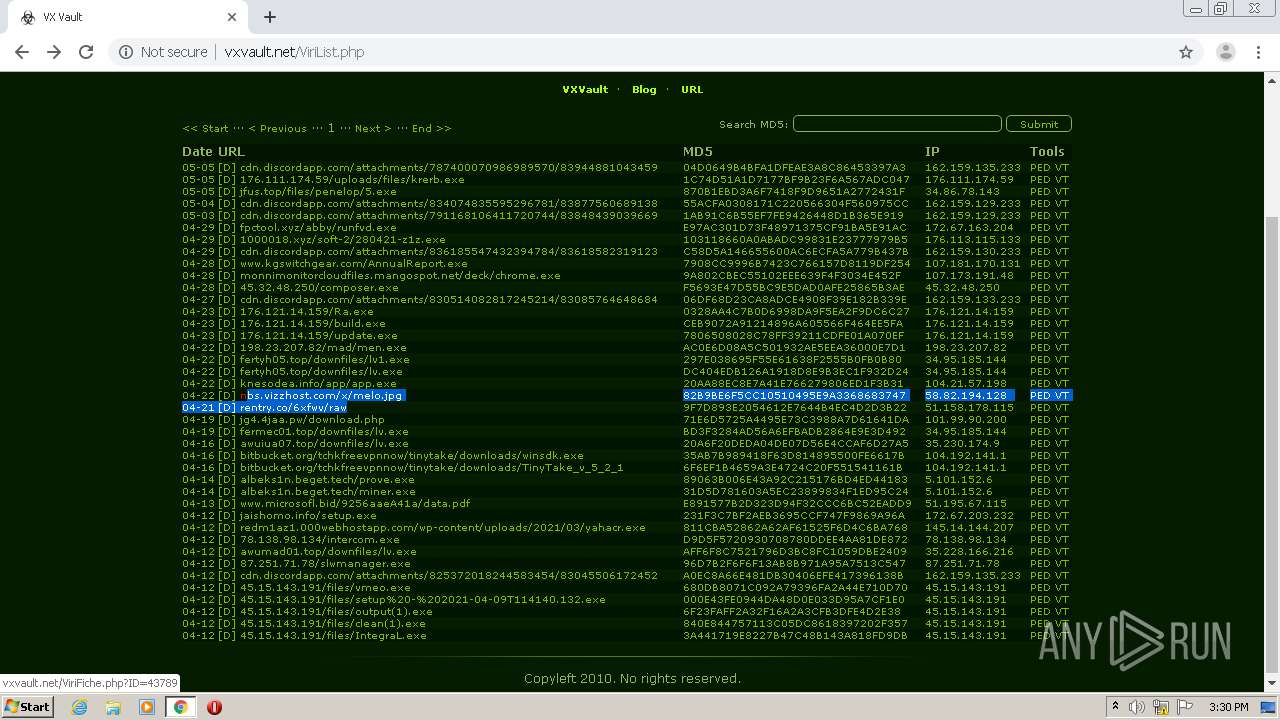Reload the VX Vault page

point(86,52)
